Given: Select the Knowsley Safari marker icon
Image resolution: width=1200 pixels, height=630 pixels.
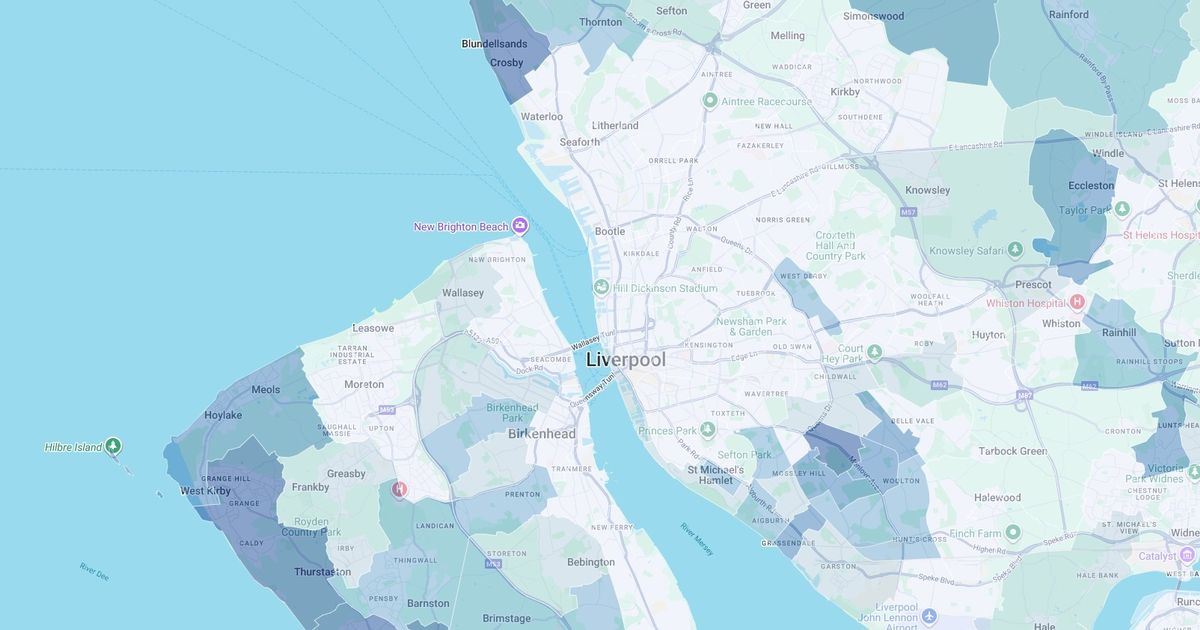Looking at the screenshot, I should pos(1015,250).
